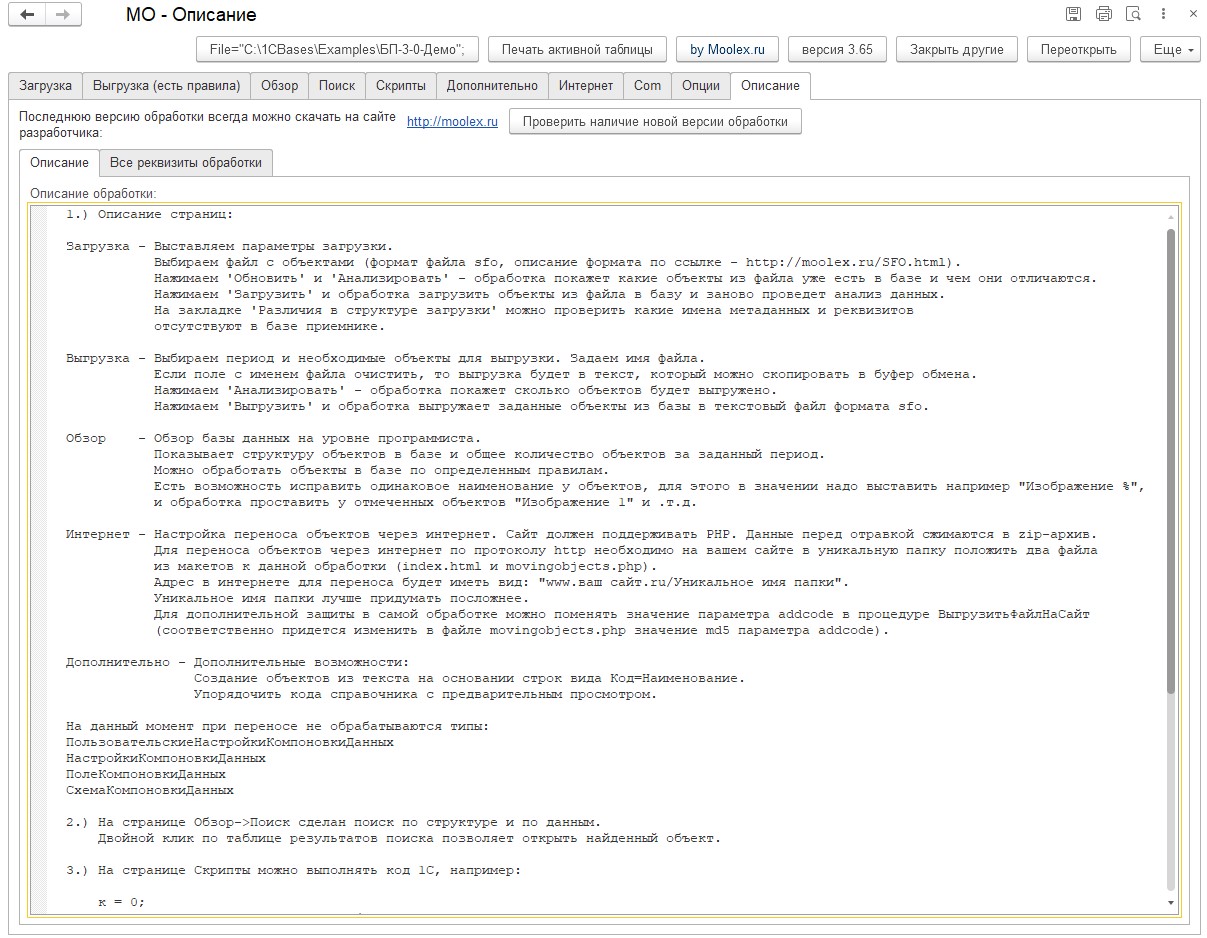Switch to the Обзор tab
This screenshot has height=938, width=1207.
point(279,86)
